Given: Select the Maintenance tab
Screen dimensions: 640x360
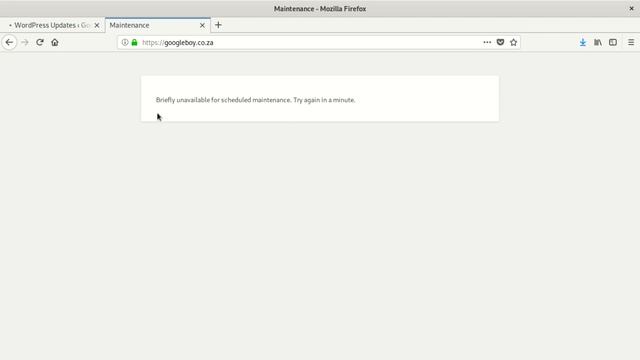Looking at the screenshot, I should pos(158,25).
